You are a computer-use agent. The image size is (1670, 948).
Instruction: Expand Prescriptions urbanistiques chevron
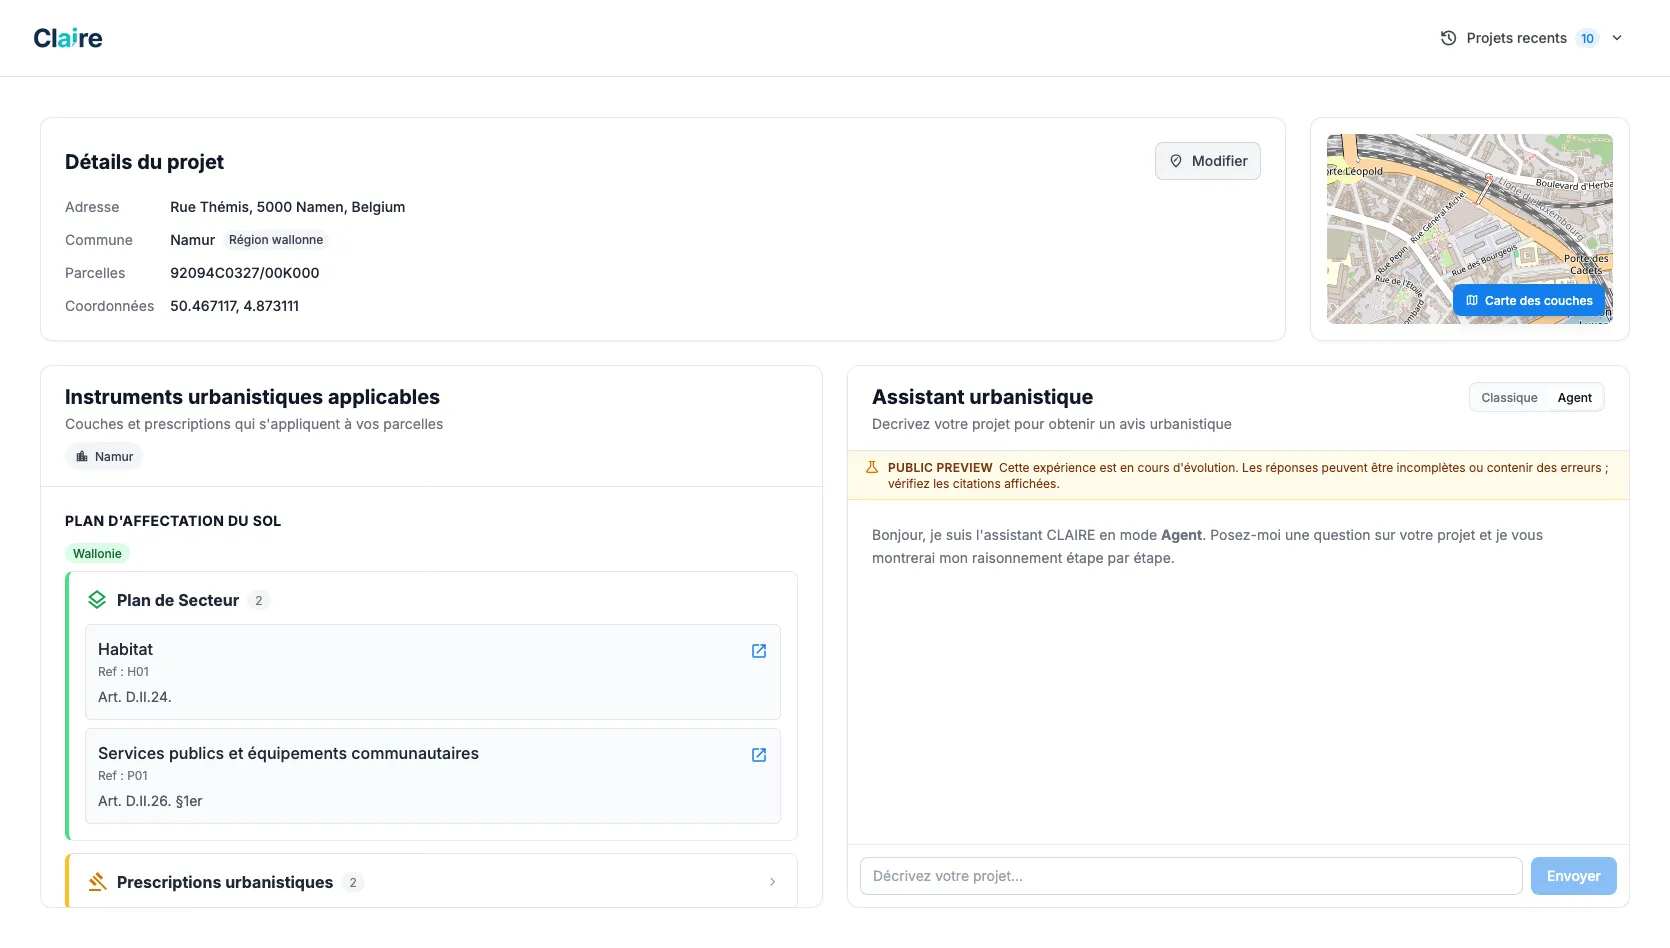pos(773,882)
